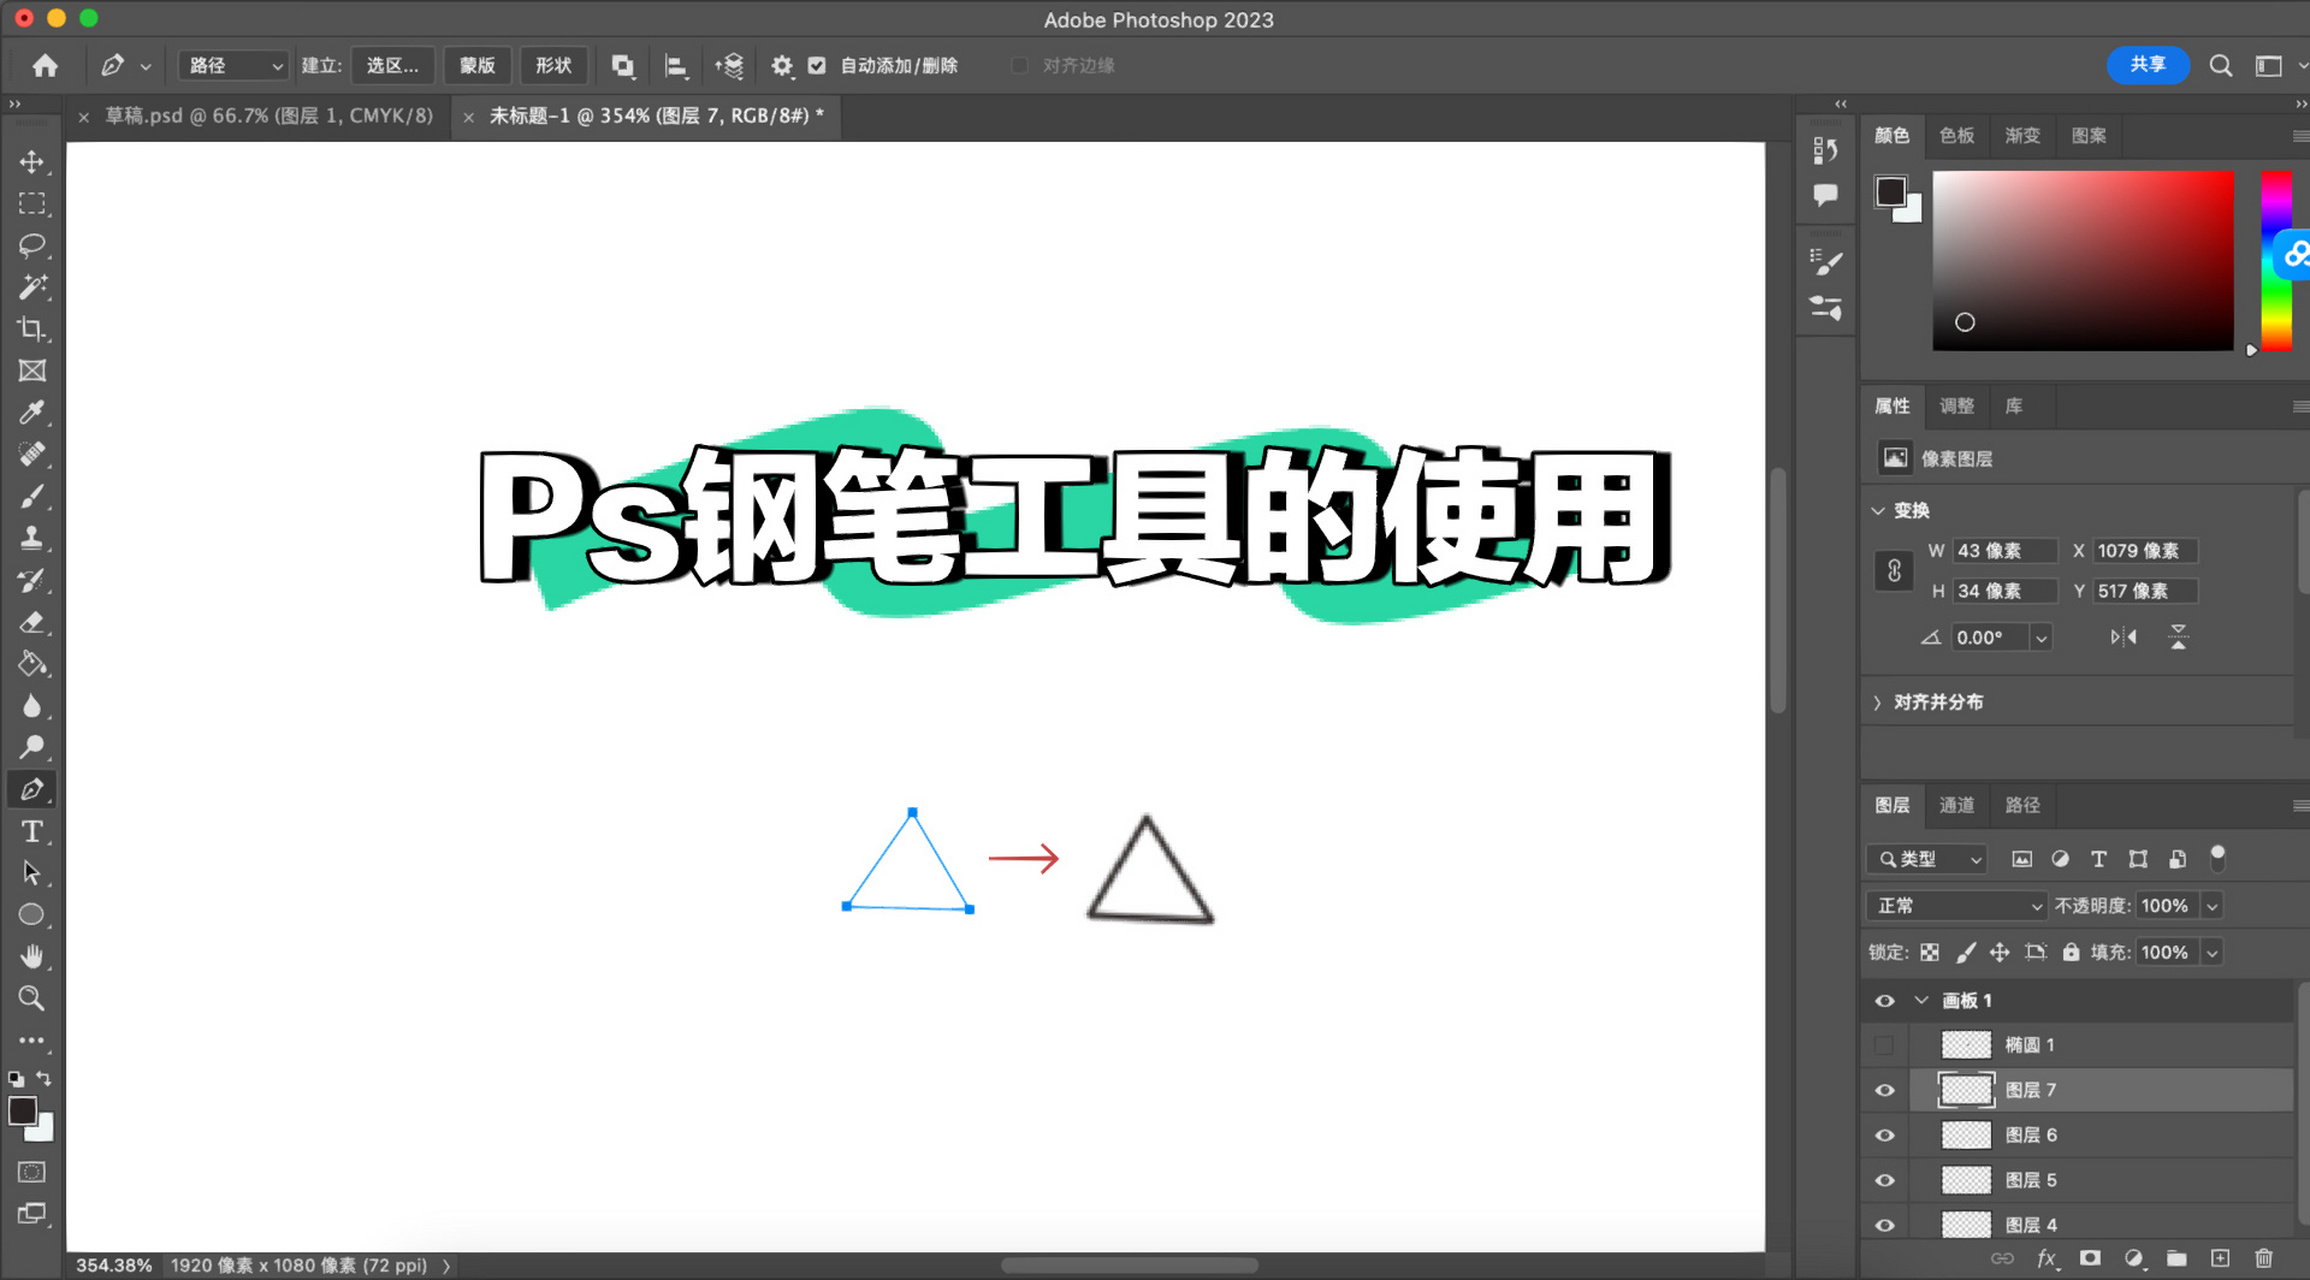Switch to the 色板 panel tab
Screen dimensions: 2310x1280
point(1957,136)
